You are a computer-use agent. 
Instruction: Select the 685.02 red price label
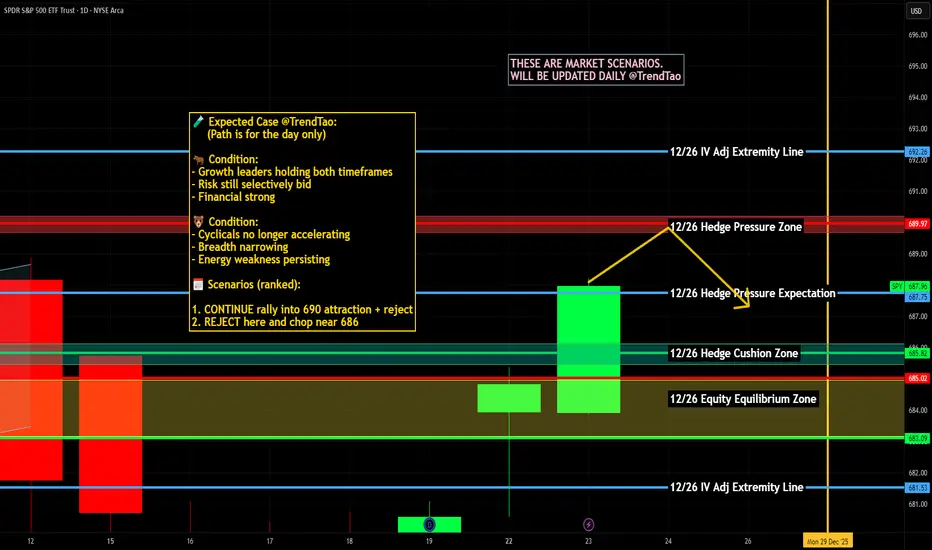pos(917,378)
